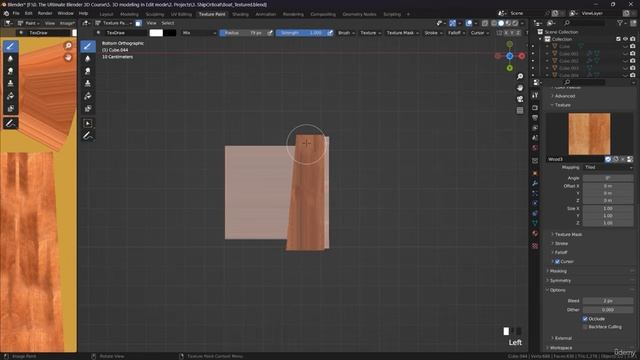Open the Window menu
Screen dimensions: 640x360
coord(65,13)
